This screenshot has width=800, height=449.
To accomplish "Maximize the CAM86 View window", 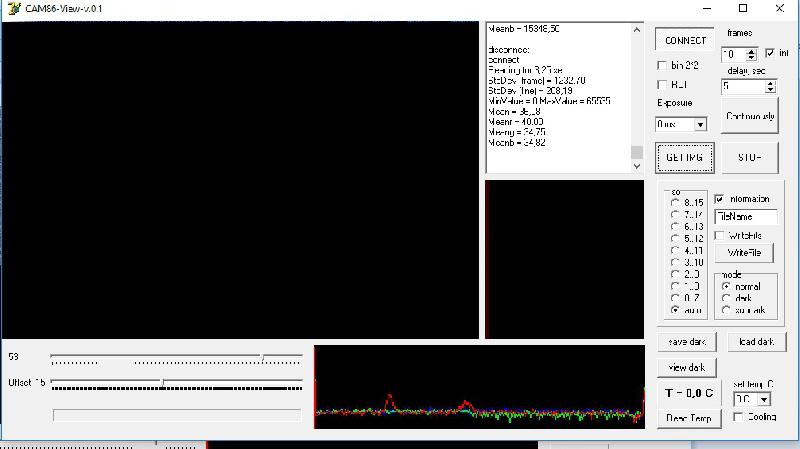I will pyautogui.click(x=743, y=8).
